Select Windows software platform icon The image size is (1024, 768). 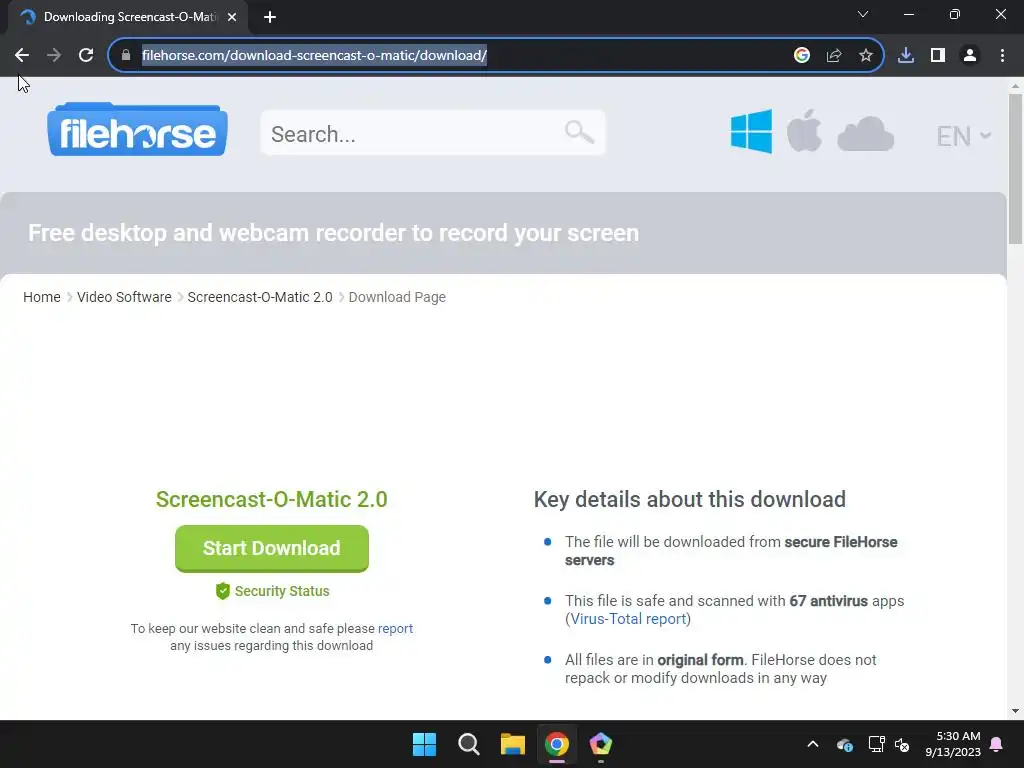point(751,131)
